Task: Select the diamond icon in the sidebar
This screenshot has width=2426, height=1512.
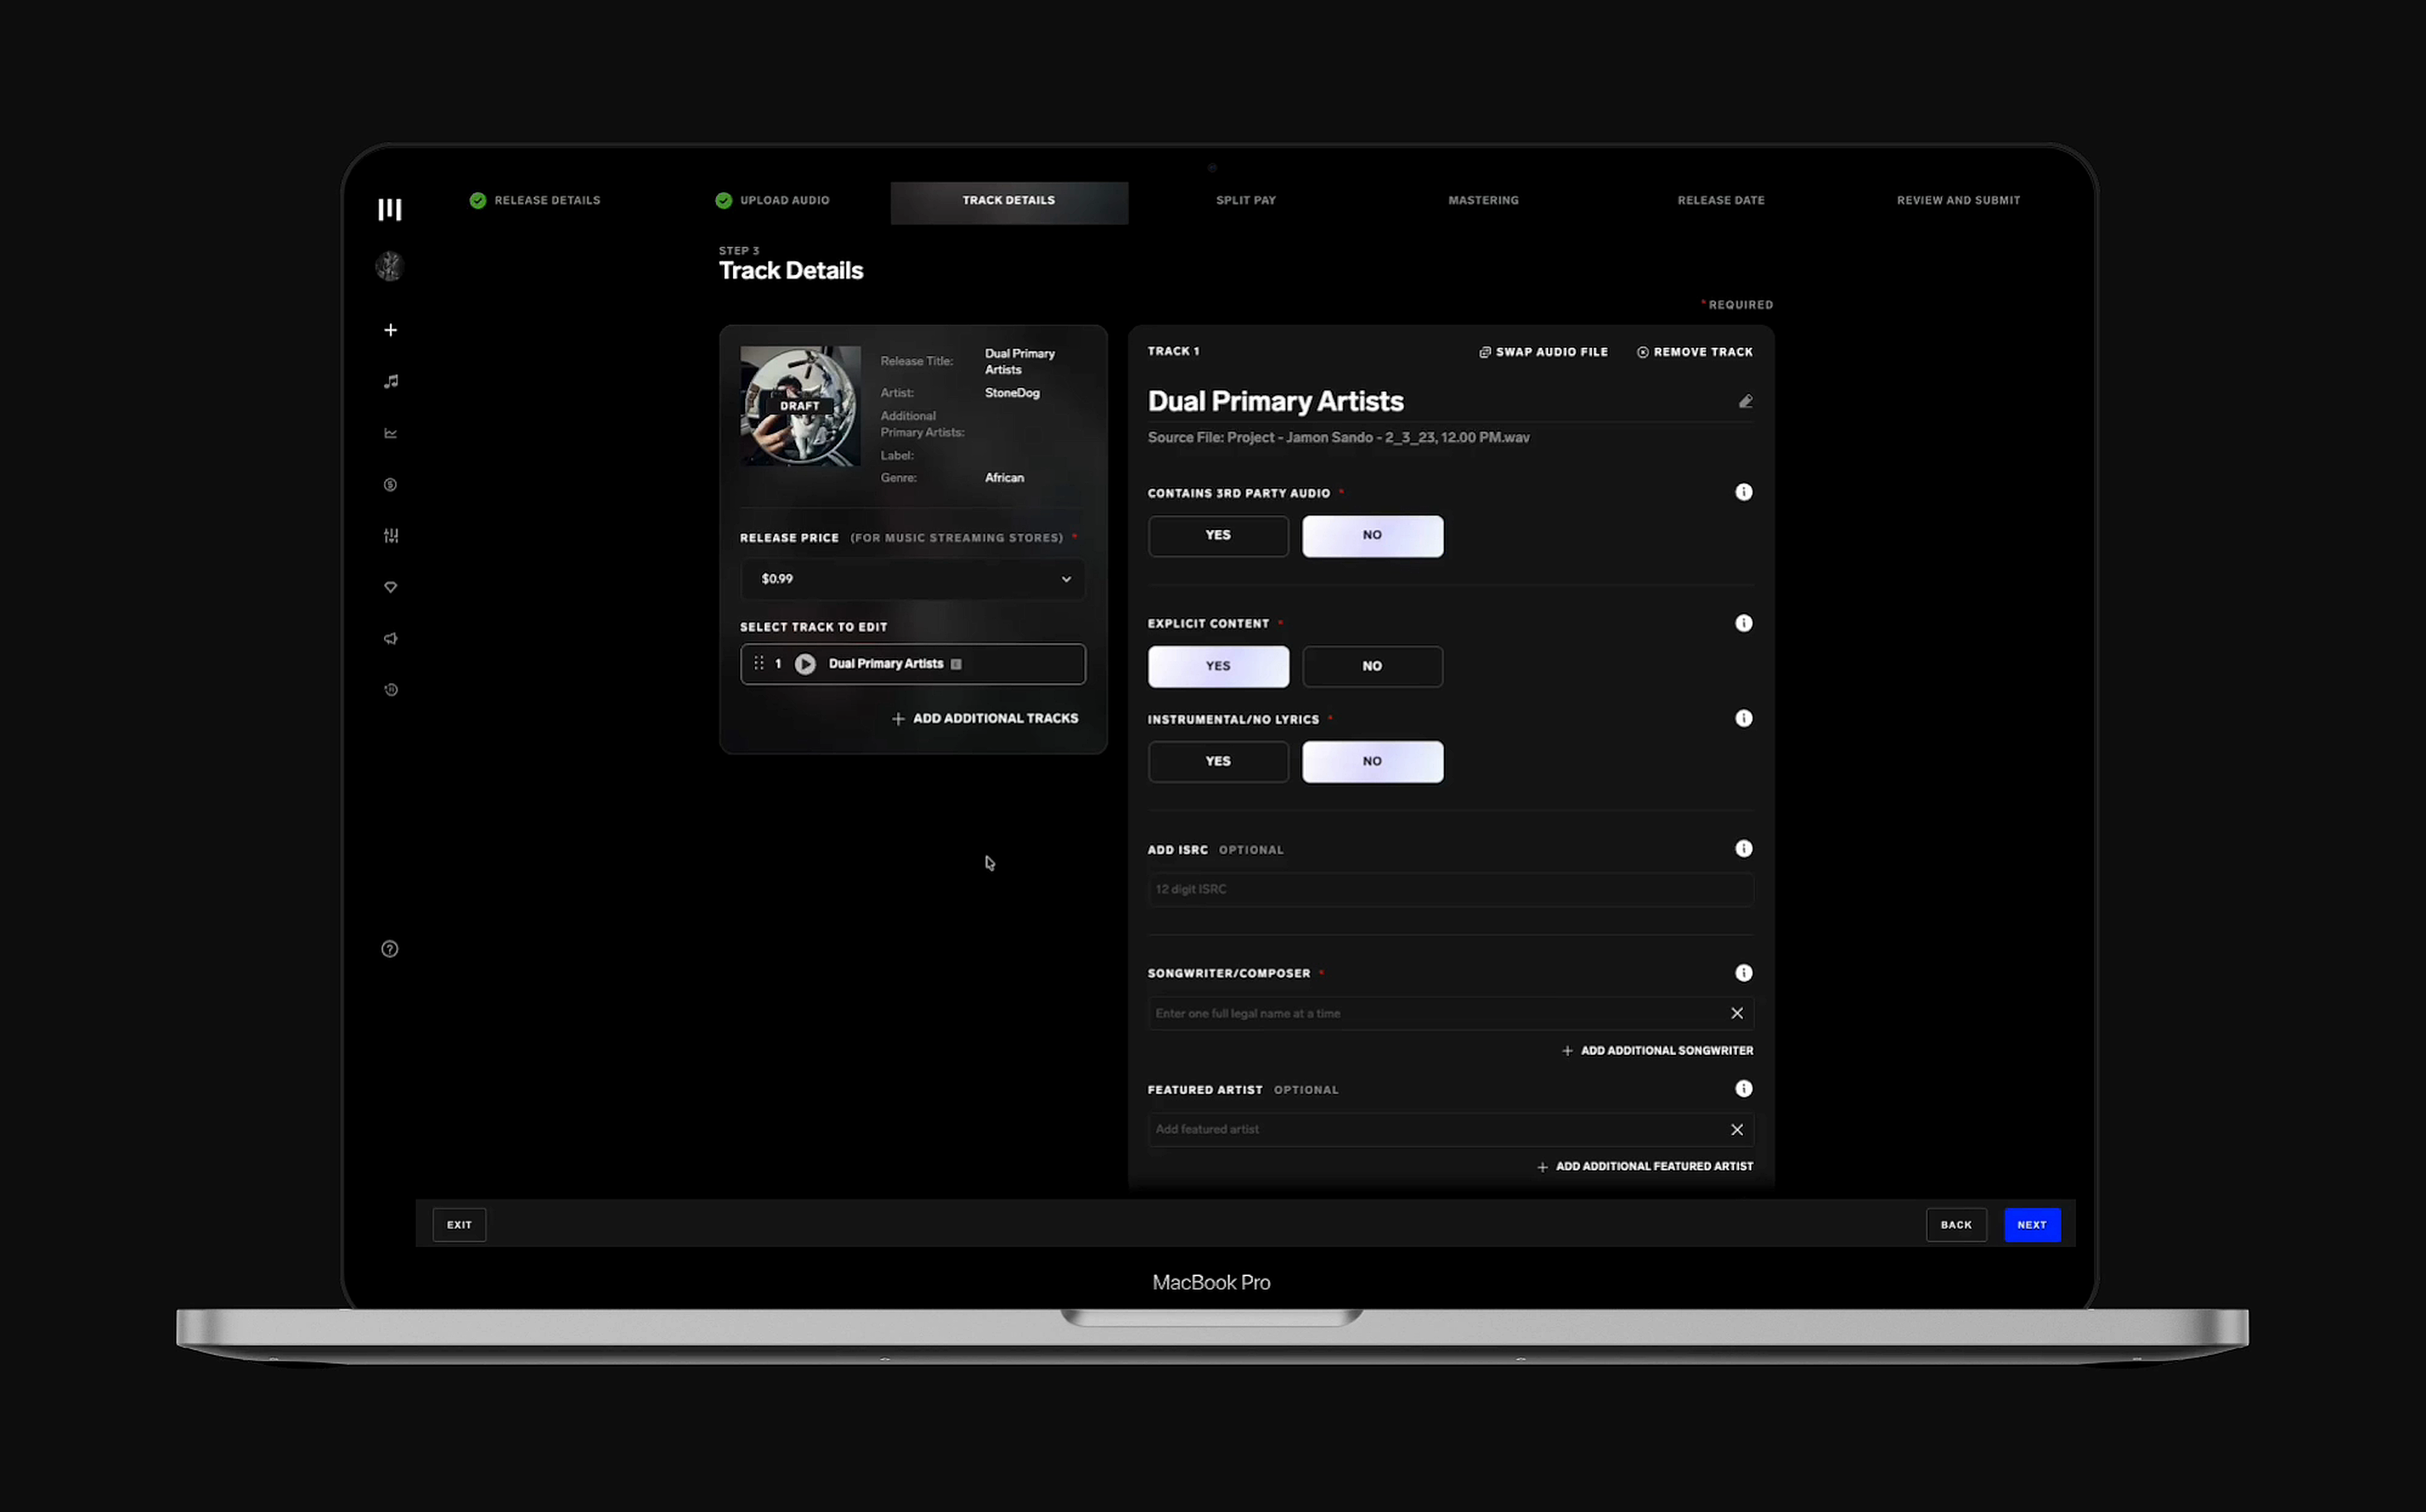Action: 390,587
